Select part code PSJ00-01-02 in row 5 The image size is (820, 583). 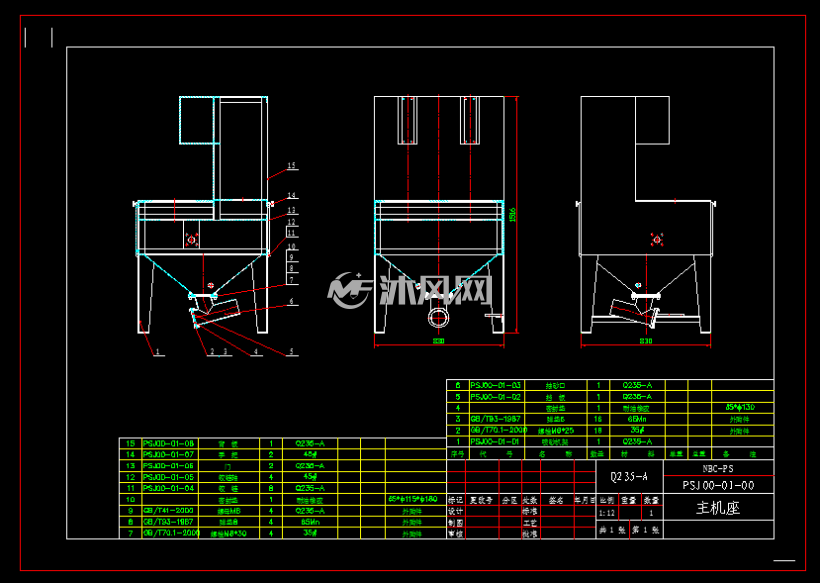click(x=495, y=397)
